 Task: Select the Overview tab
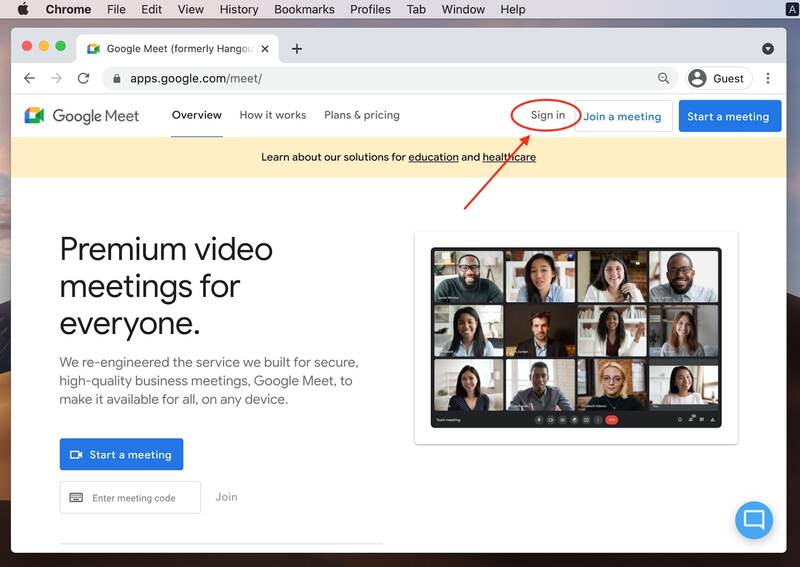[x=196, y=115]
